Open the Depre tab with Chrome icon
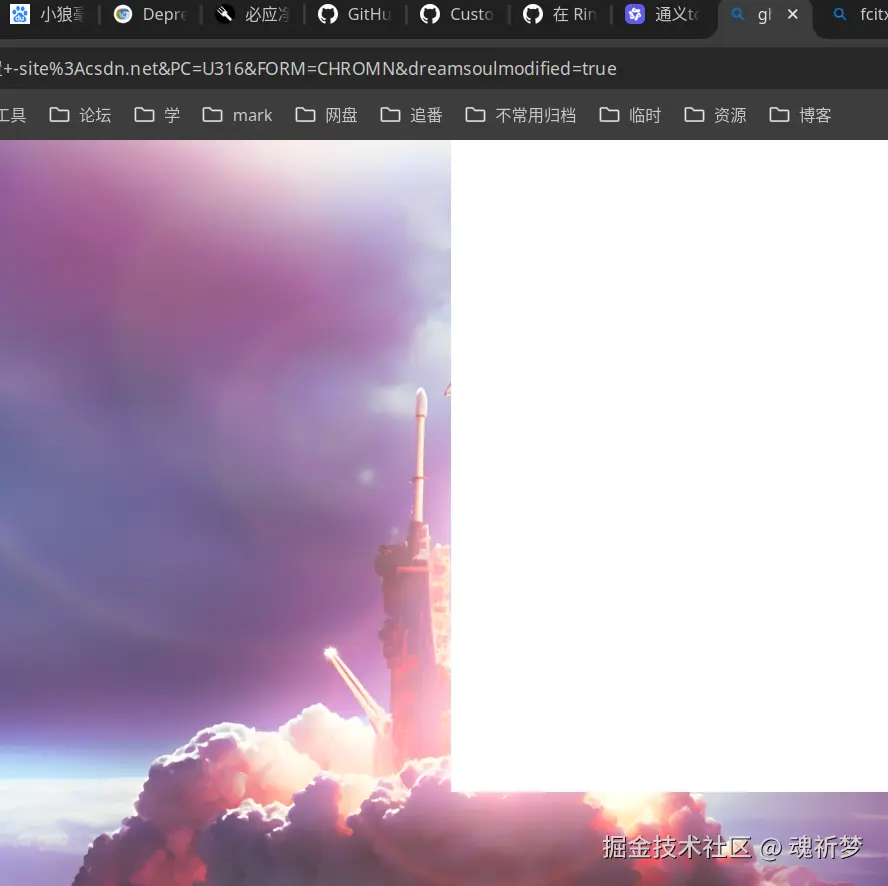Screen dimensions: 888x886 [x=150, y=14]
